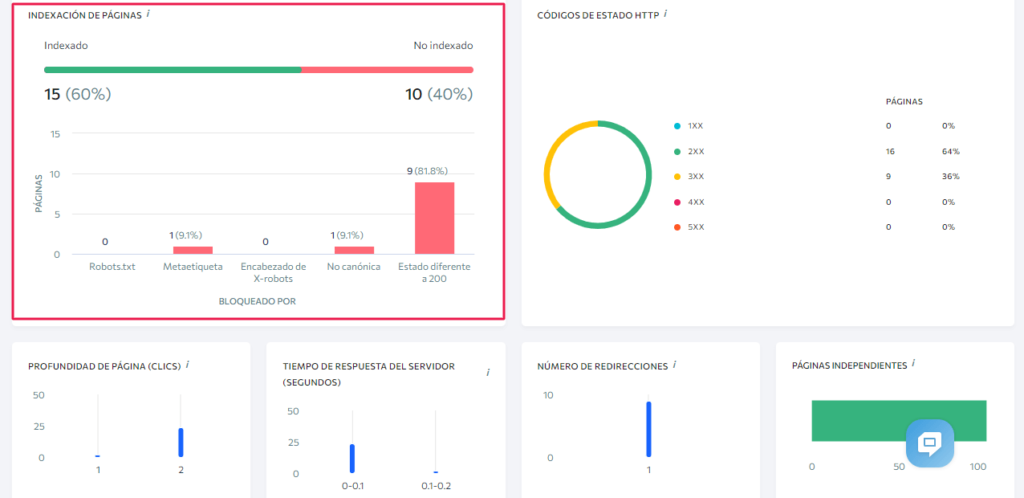The height and width of the screenshot is (498, 1024).
Task: Click the 1XX blue legend dot
Action: pyautogui.click(x=677, y=126)
